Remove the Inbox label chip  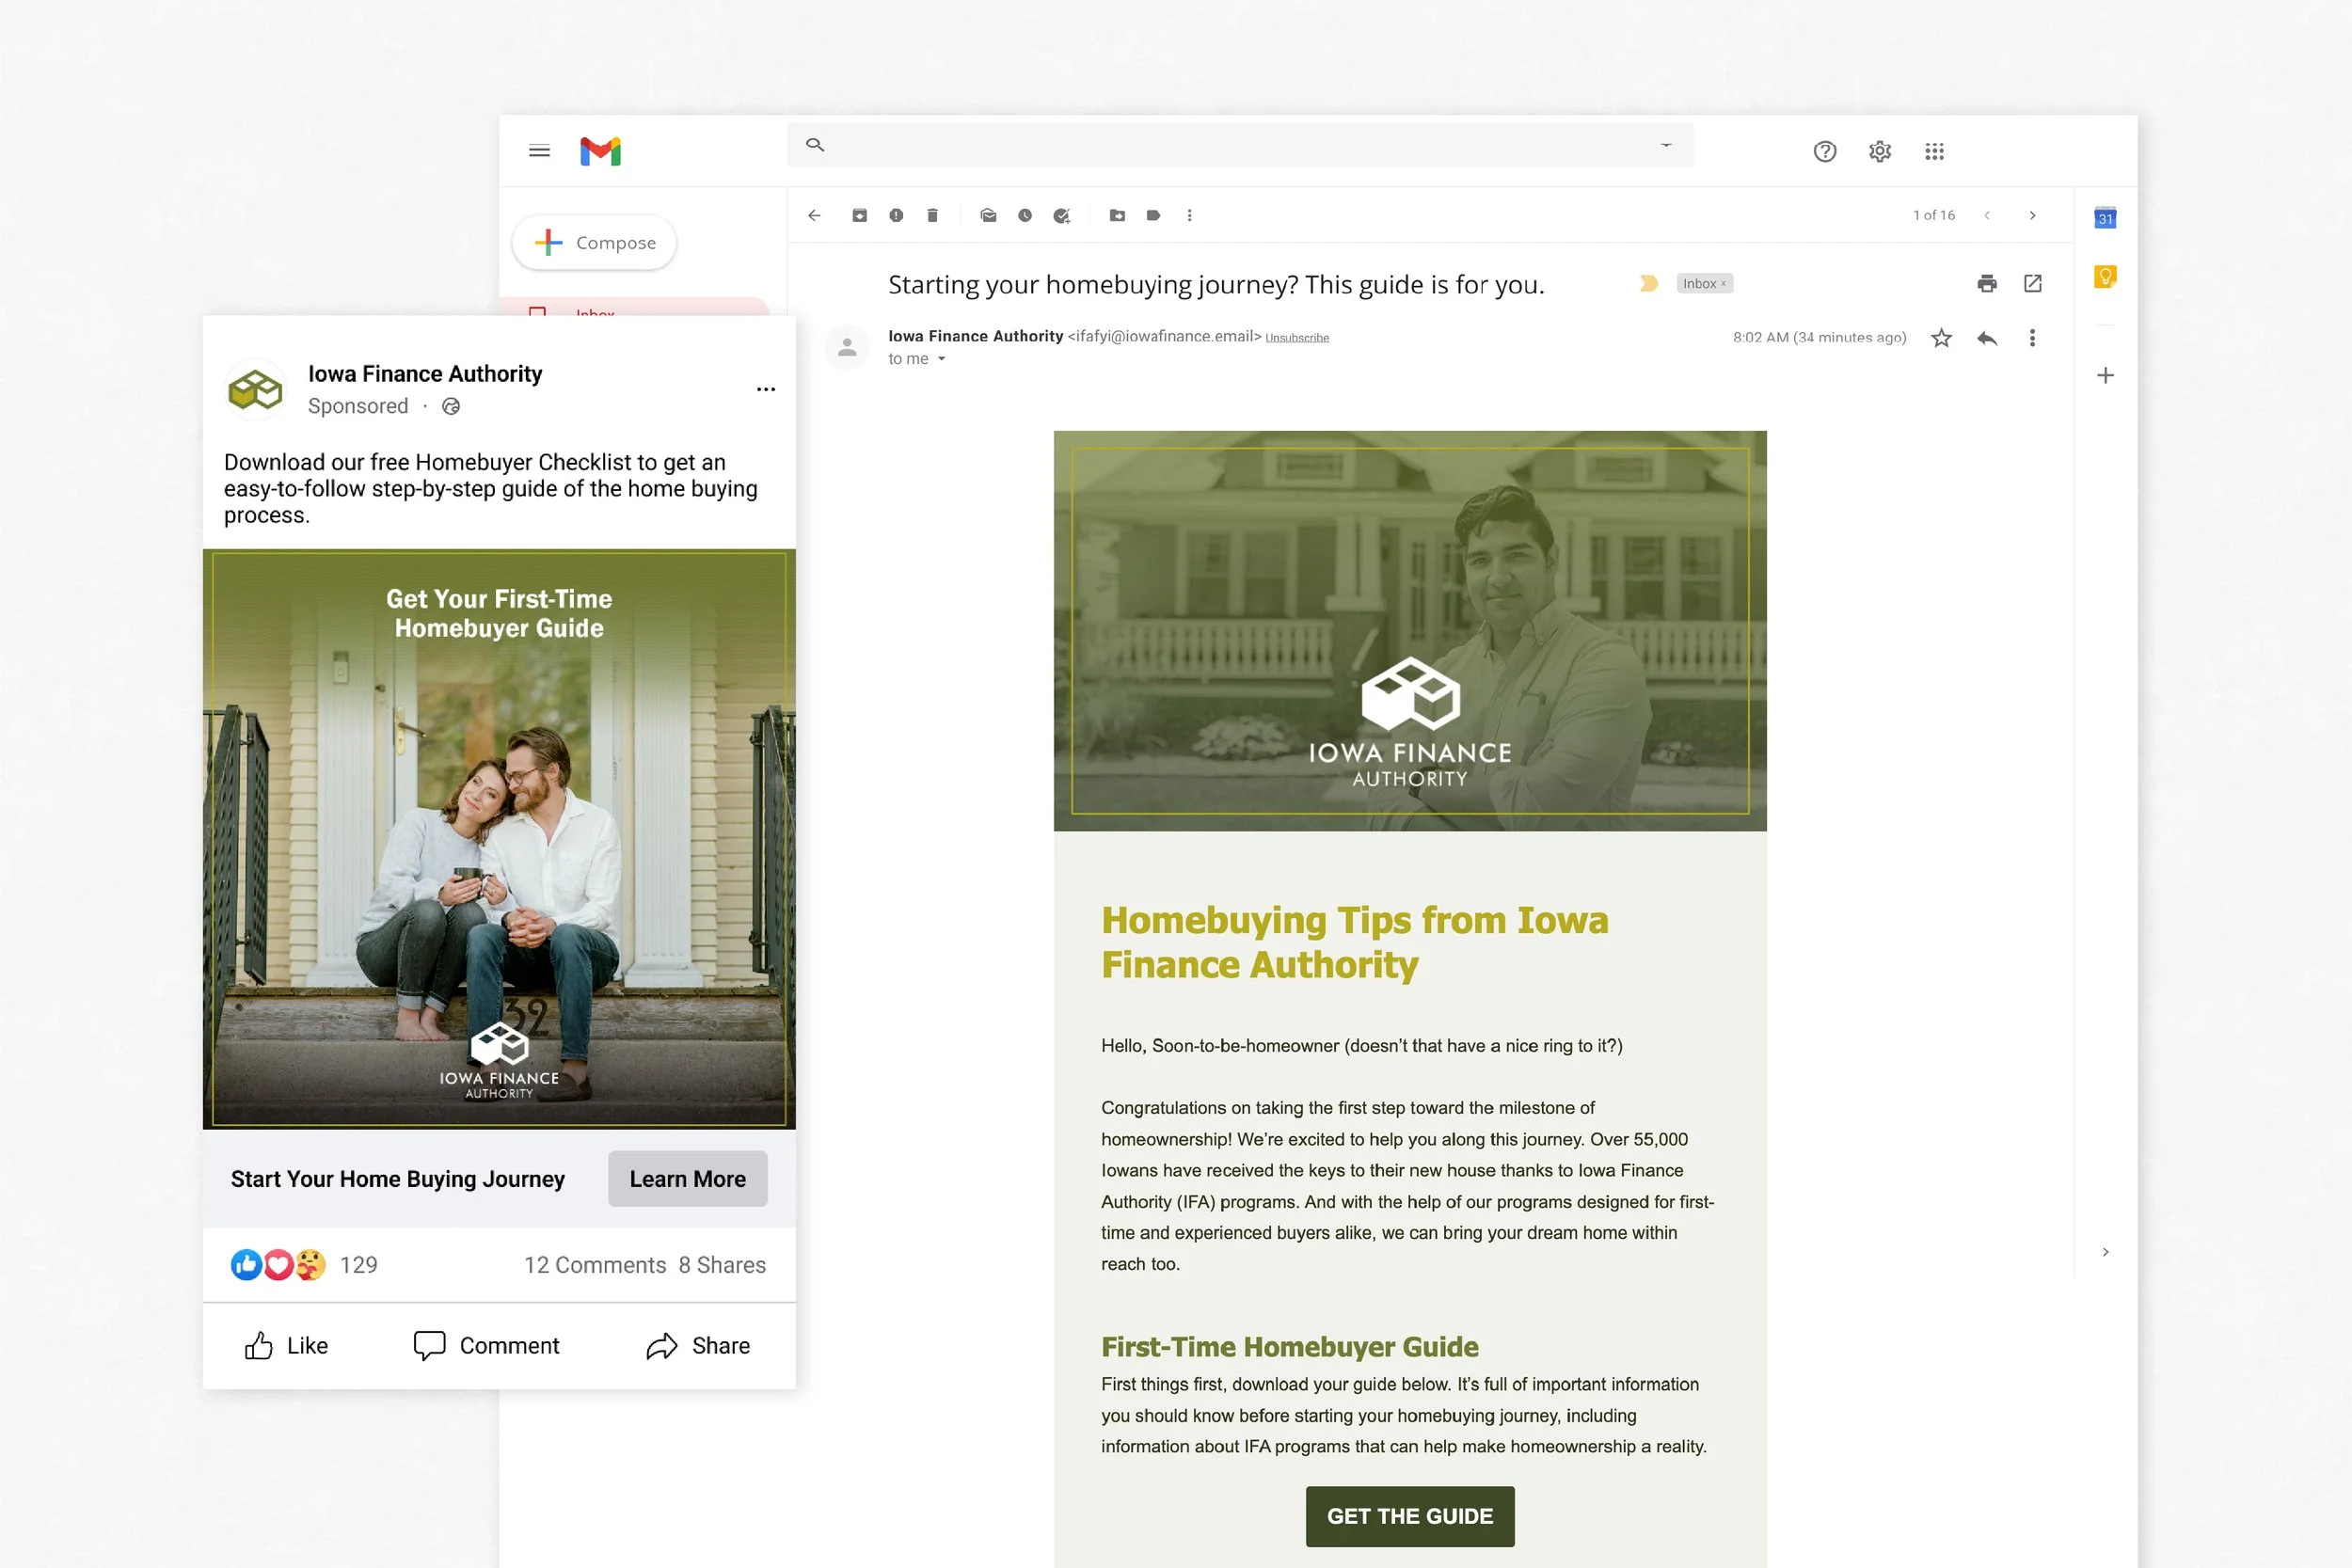(x=1723, y=284)
